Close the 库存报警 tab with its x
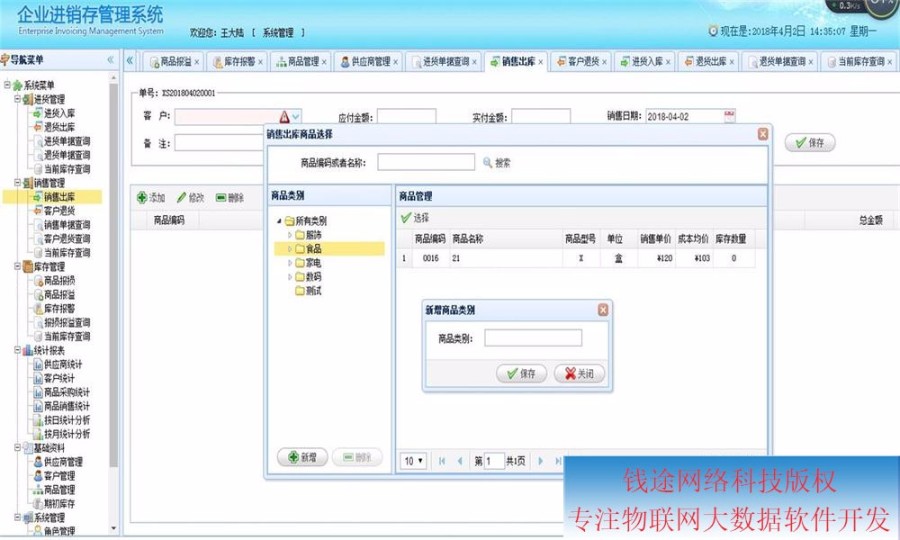Screen dimensions: 900x540 [x=260, y=62]
